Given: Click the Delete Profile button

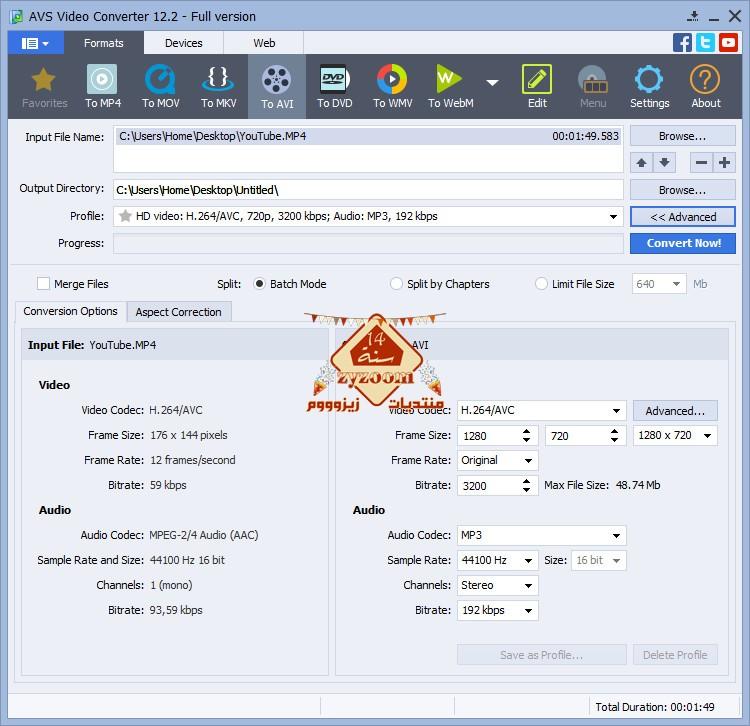Looking at the screenshot, I should [675, 655].
